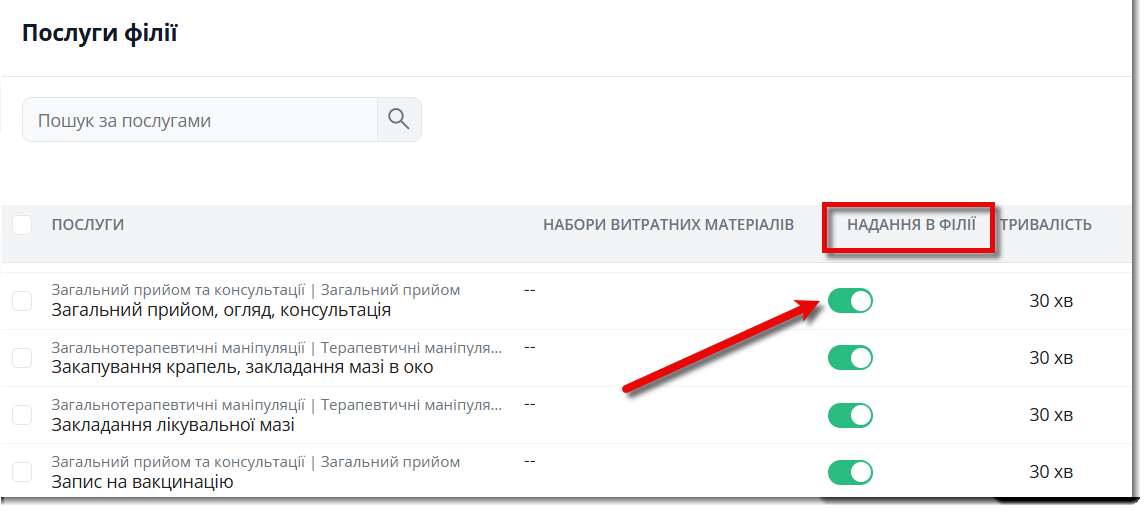1147x512 pixels.
Task: Check the box for Закладання лікувальної мазі
Action: (22, 415)
